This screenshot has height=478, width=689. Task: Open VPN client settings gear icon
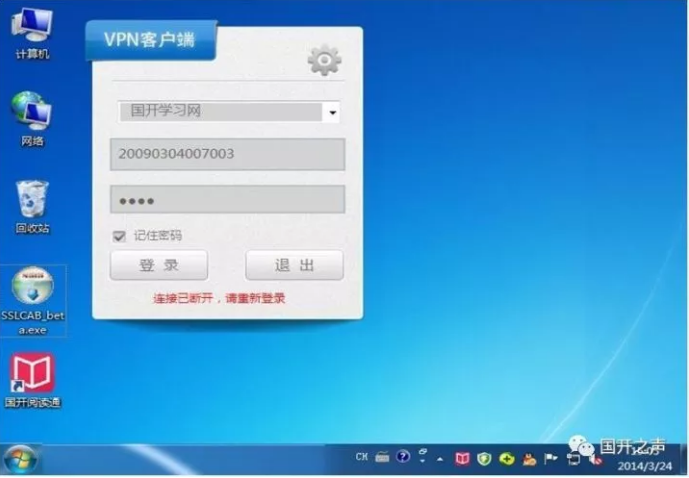pos(324,61)
